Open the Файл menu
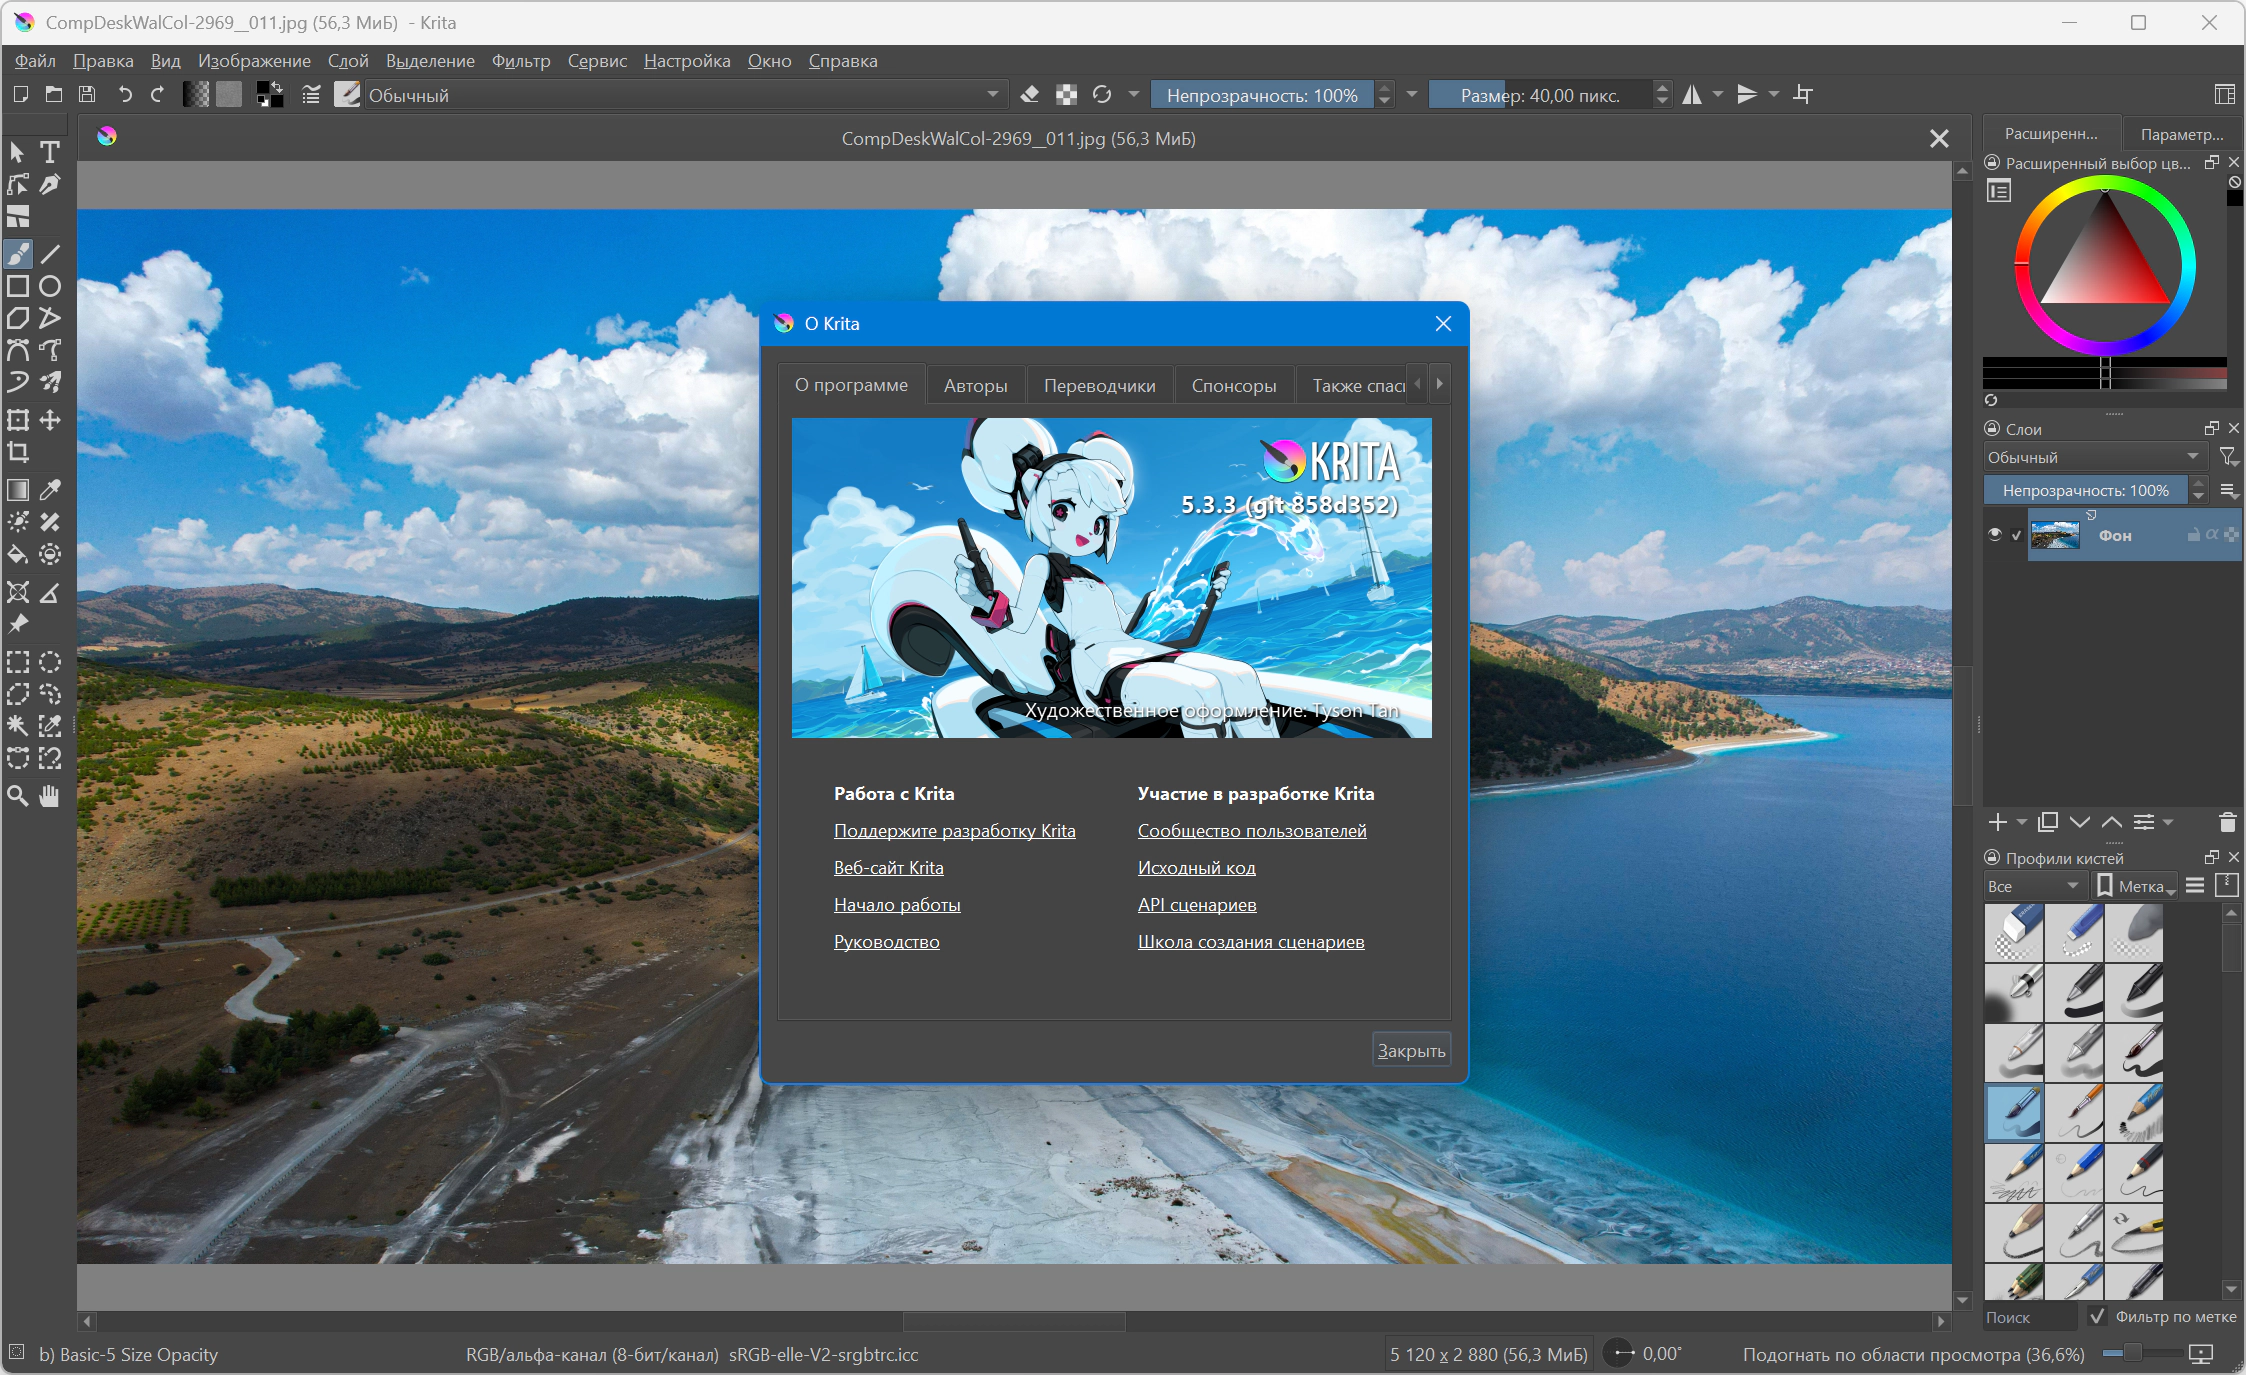Image resolution: width=2246 pixels, height=1375 pixels. (35, 61)
